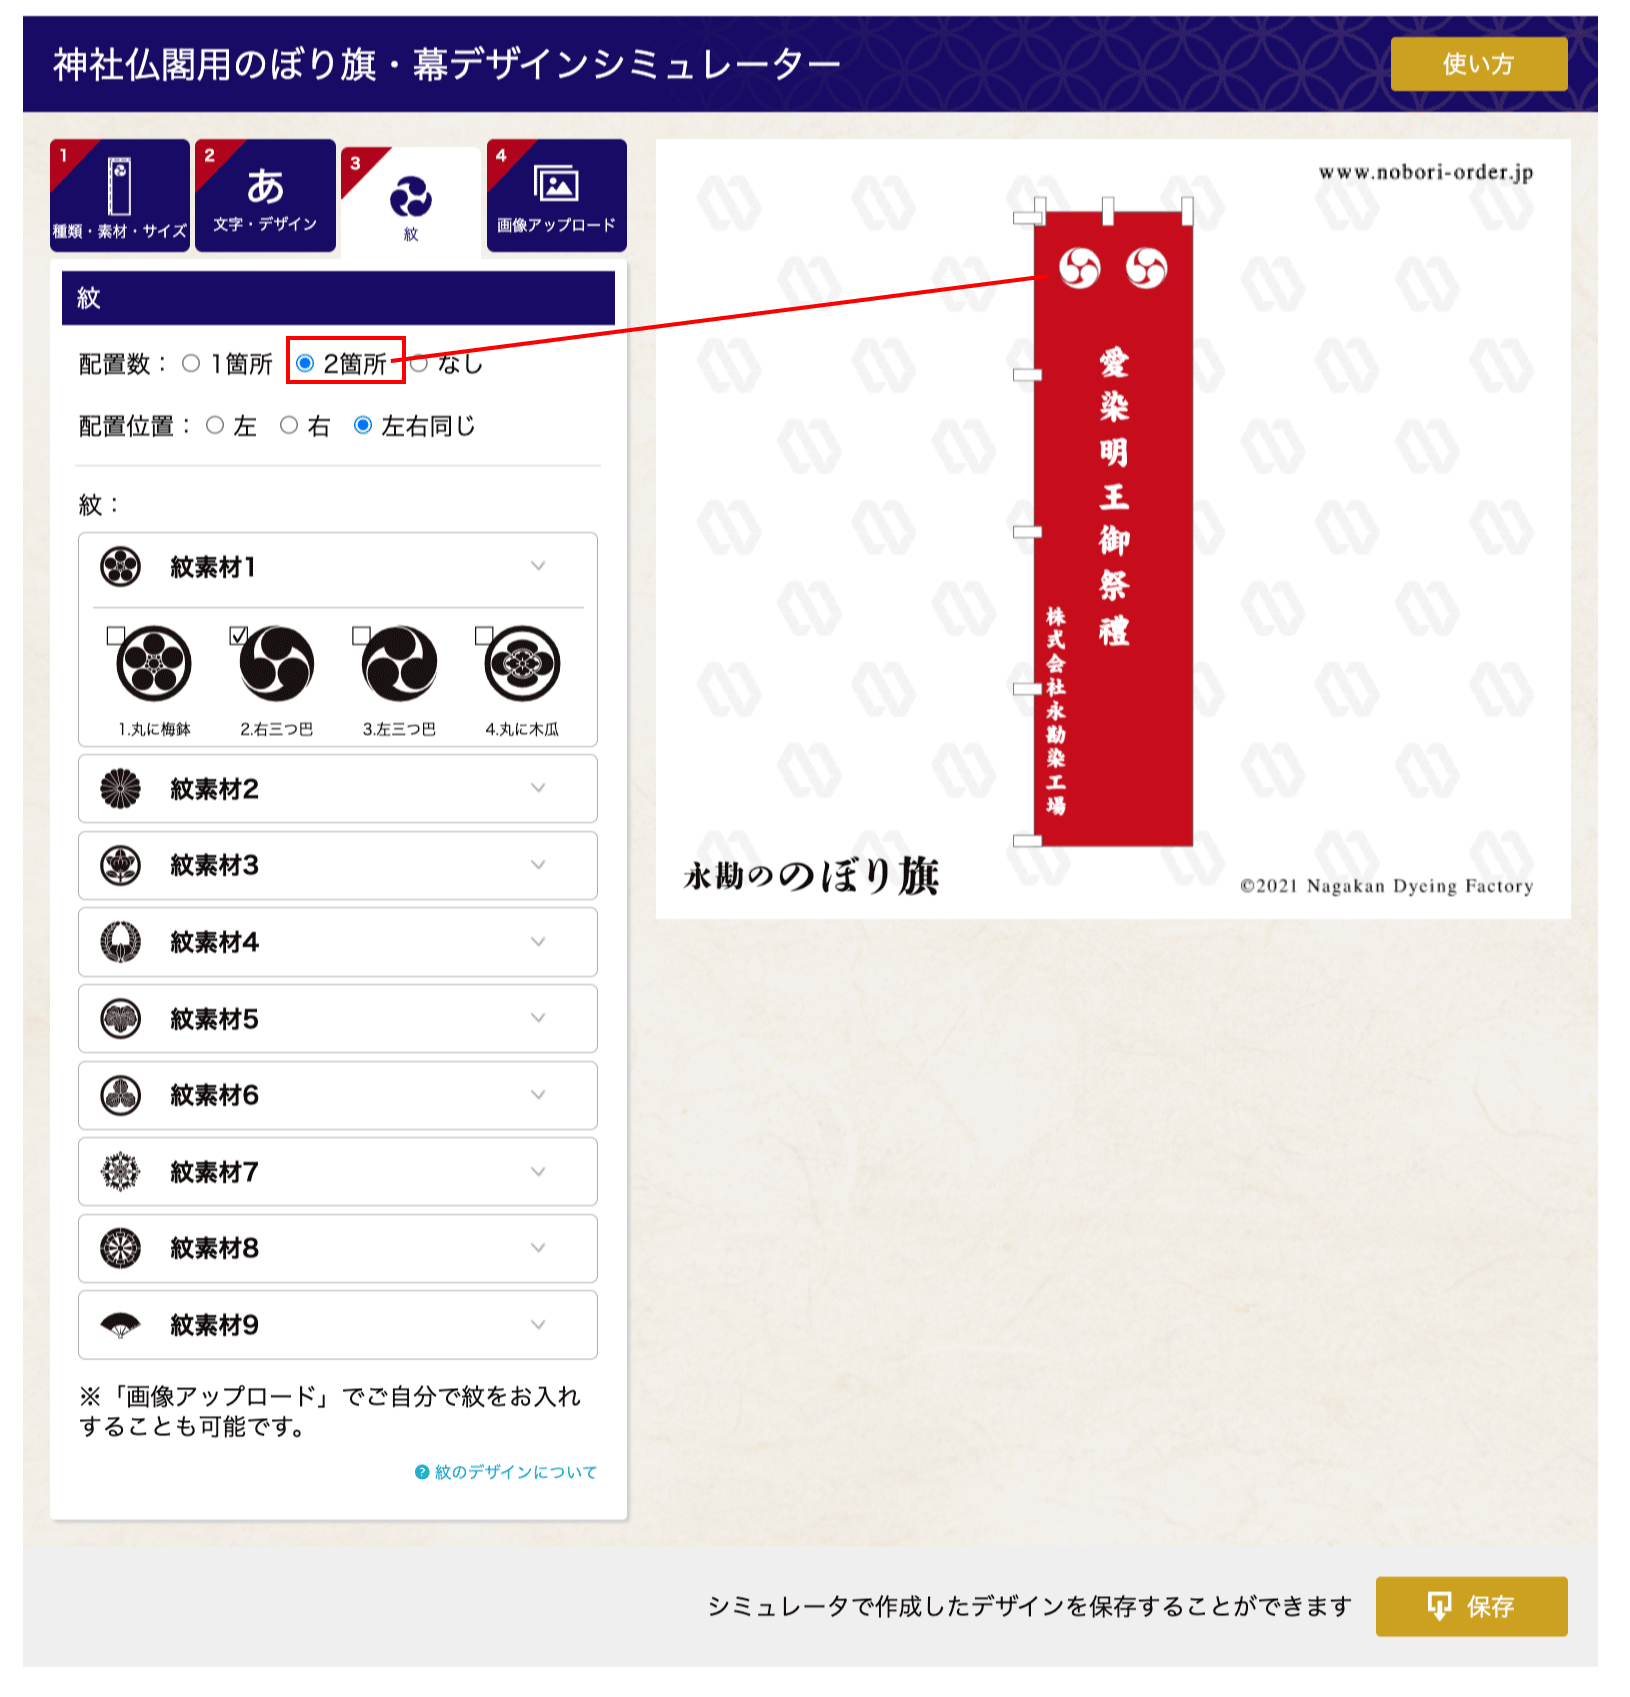Click the 右三つ巴 crest image
The image size is (1630, 1697).
(277, 664)
